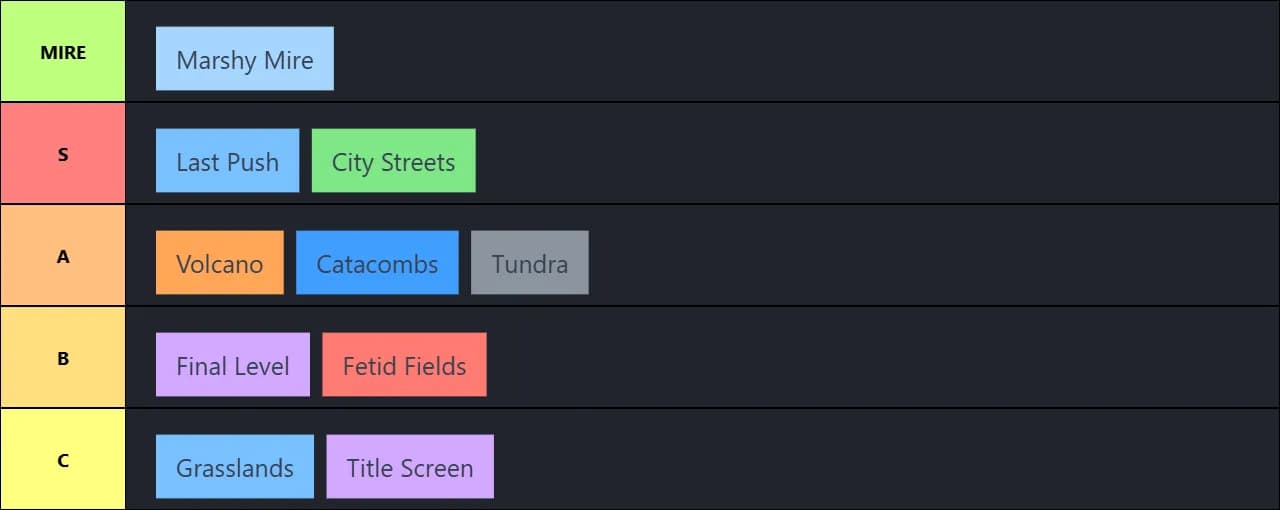Select the Title Screen tile
Screen dimensions: 1280x510
click(x=409, y=467)
